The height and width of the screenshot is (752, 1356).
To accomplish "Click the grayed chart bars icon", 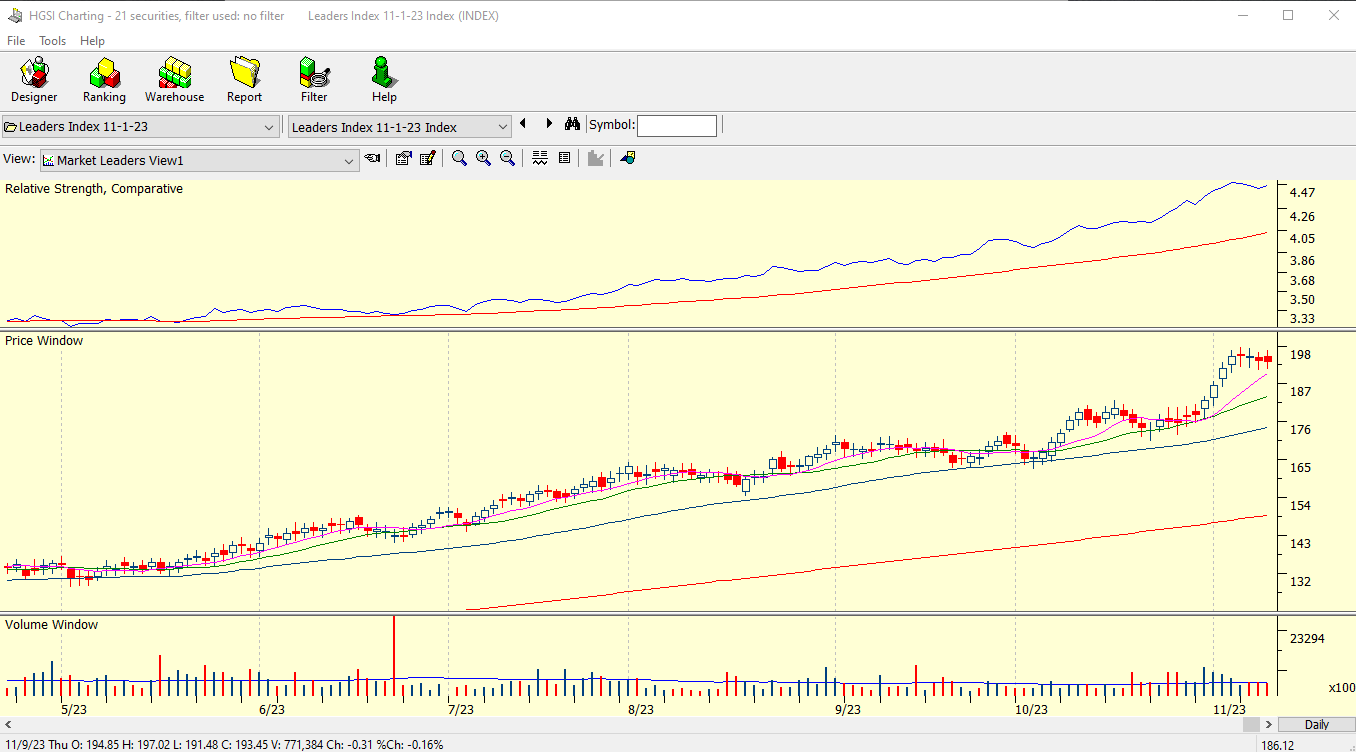I will click(595, 158).
